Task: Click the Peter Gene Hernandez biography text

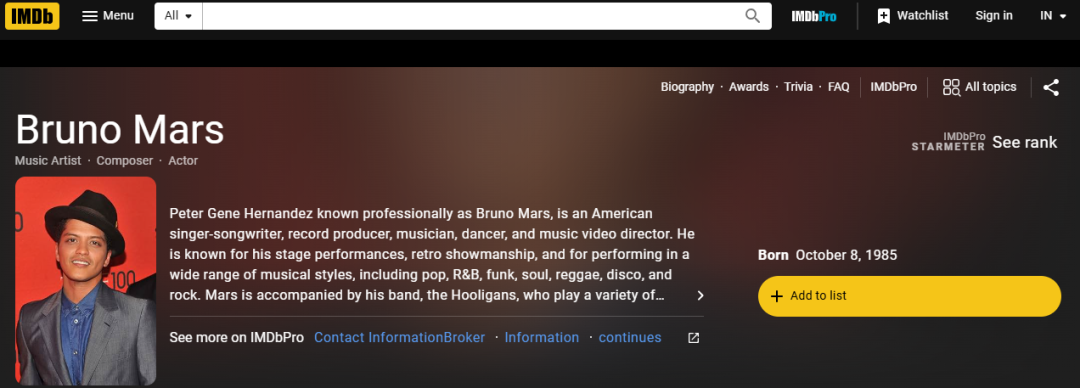Action: tap(432, 254)
